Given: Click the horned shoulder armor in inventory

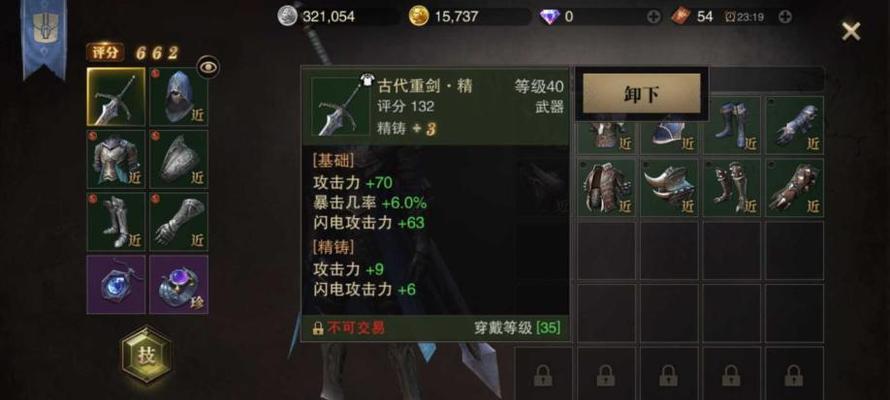Looking at the screenshot, I should [669, 188].
